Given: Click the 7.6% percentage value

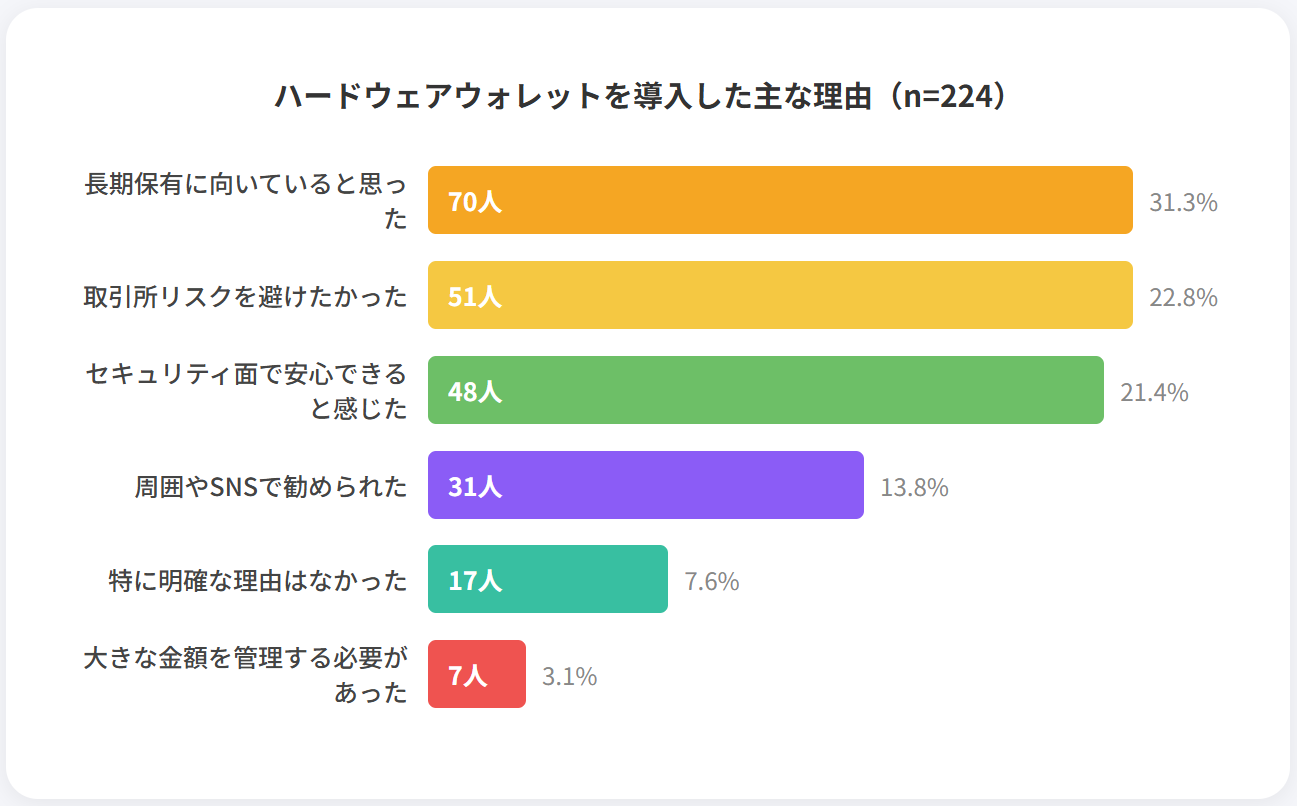Looking at the screenshot, I should 712,581.
